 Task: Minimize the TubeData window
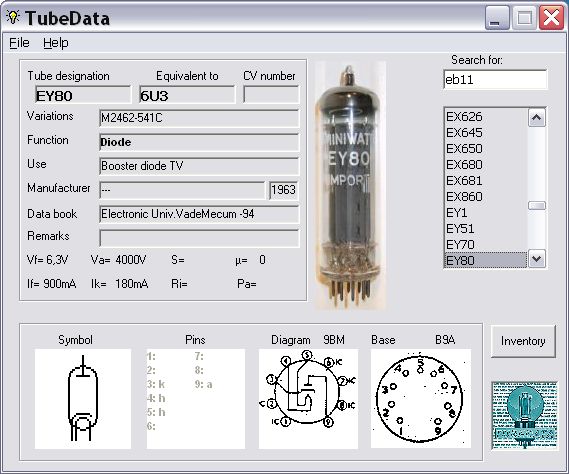pyautogui.click(x=497, y=18)
